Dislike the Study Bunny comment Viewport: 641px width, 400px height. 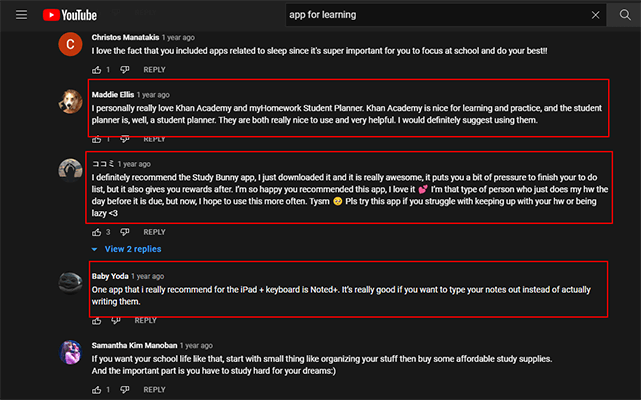point(125,231)
